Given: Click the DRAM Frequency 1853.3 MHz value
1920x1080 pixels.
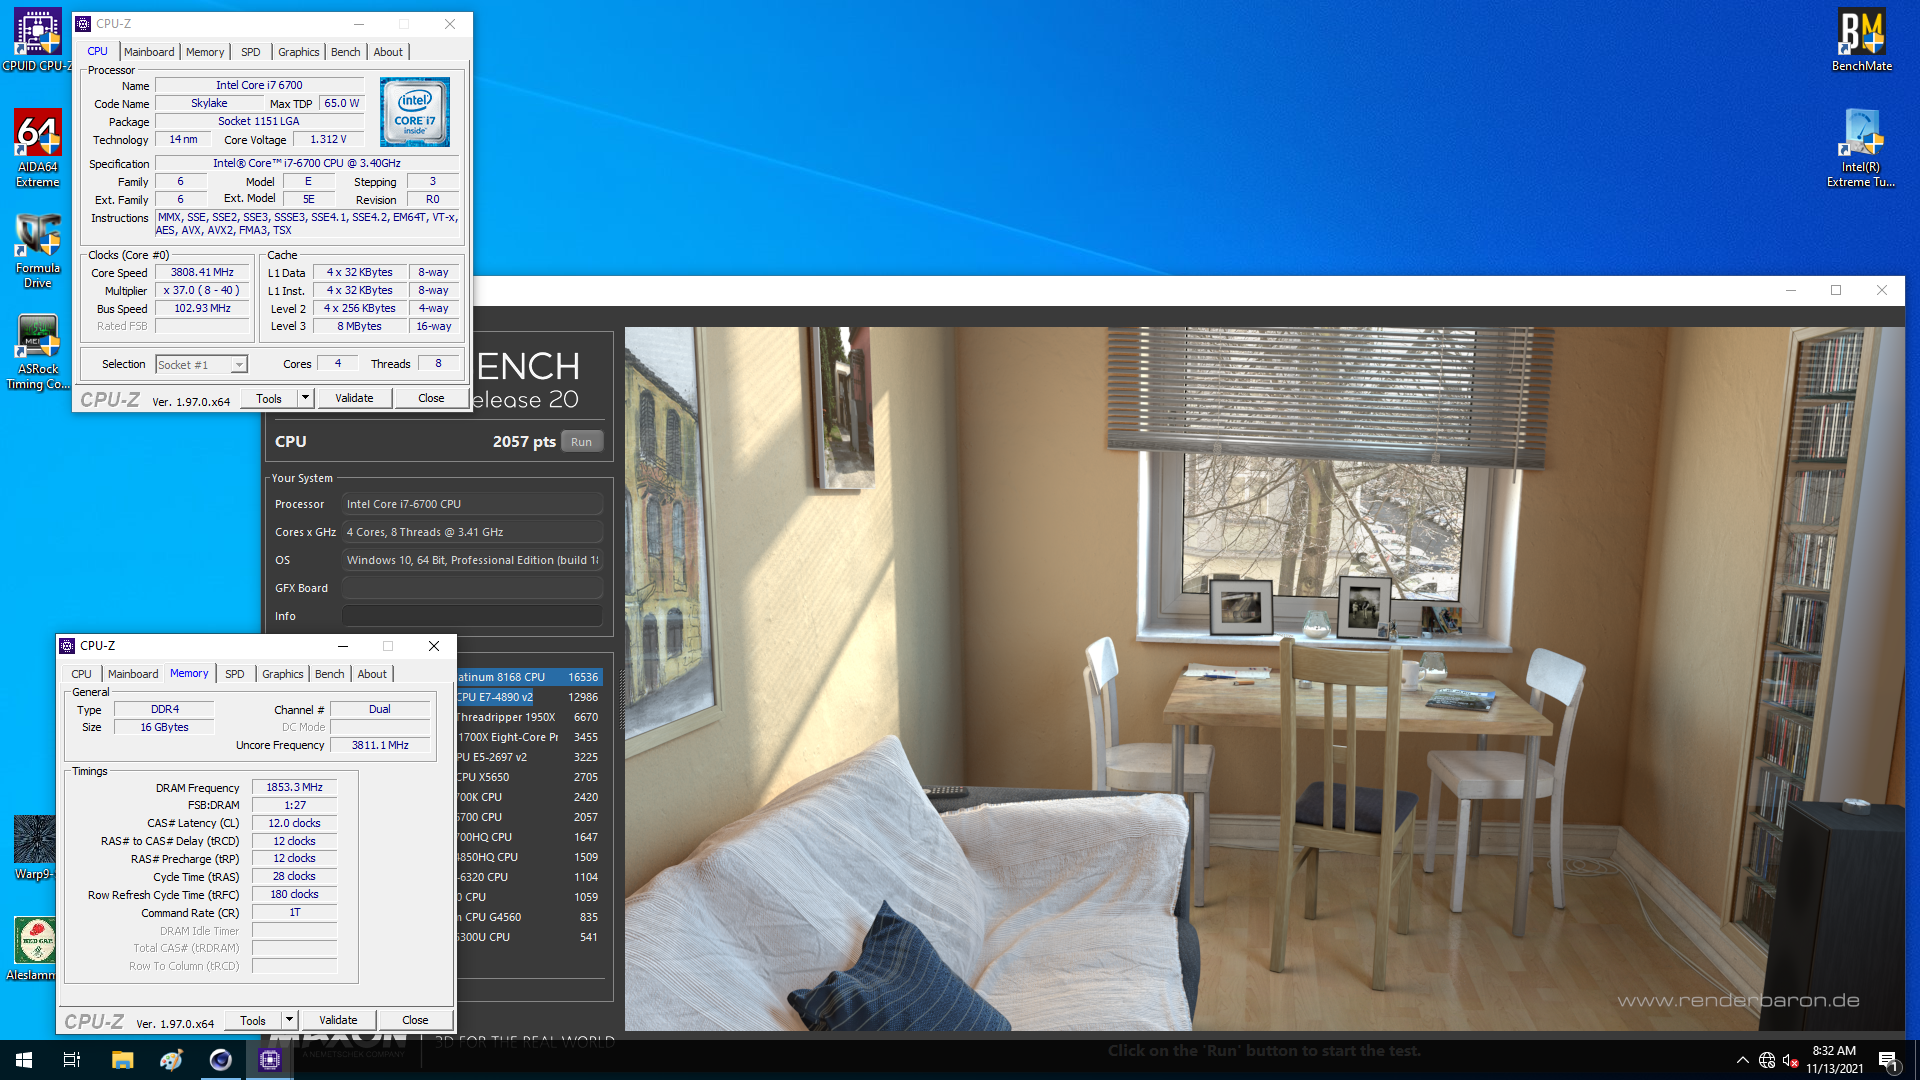Looking at the screenshot, I should click(294, 787).
